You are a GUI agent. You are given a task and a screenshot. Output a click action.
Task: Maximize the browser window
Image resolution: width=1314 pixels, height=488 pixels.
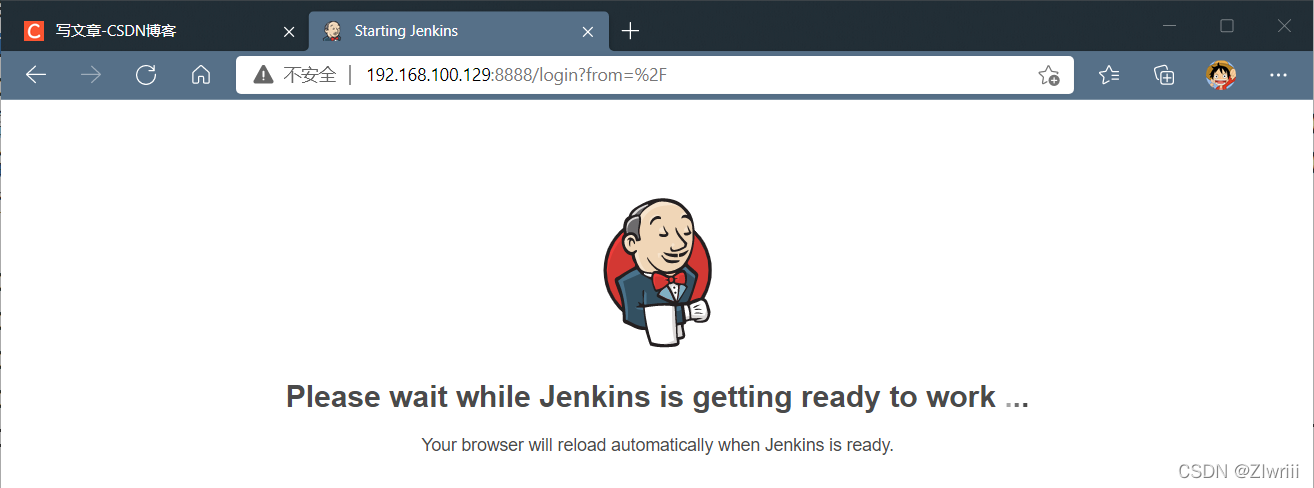[1227, 26]
